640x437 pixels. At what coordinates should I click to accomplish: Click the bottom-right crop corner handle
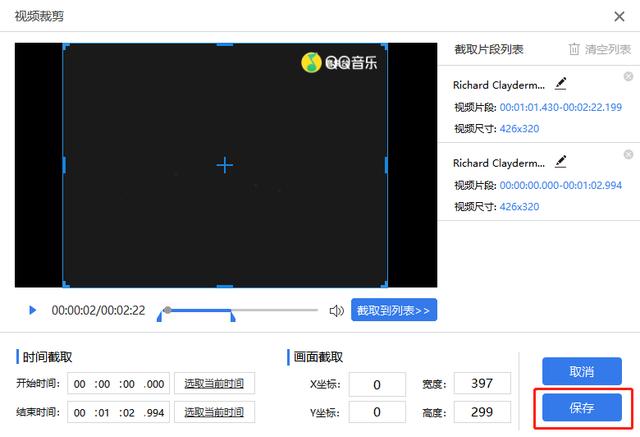pos(384,284)
